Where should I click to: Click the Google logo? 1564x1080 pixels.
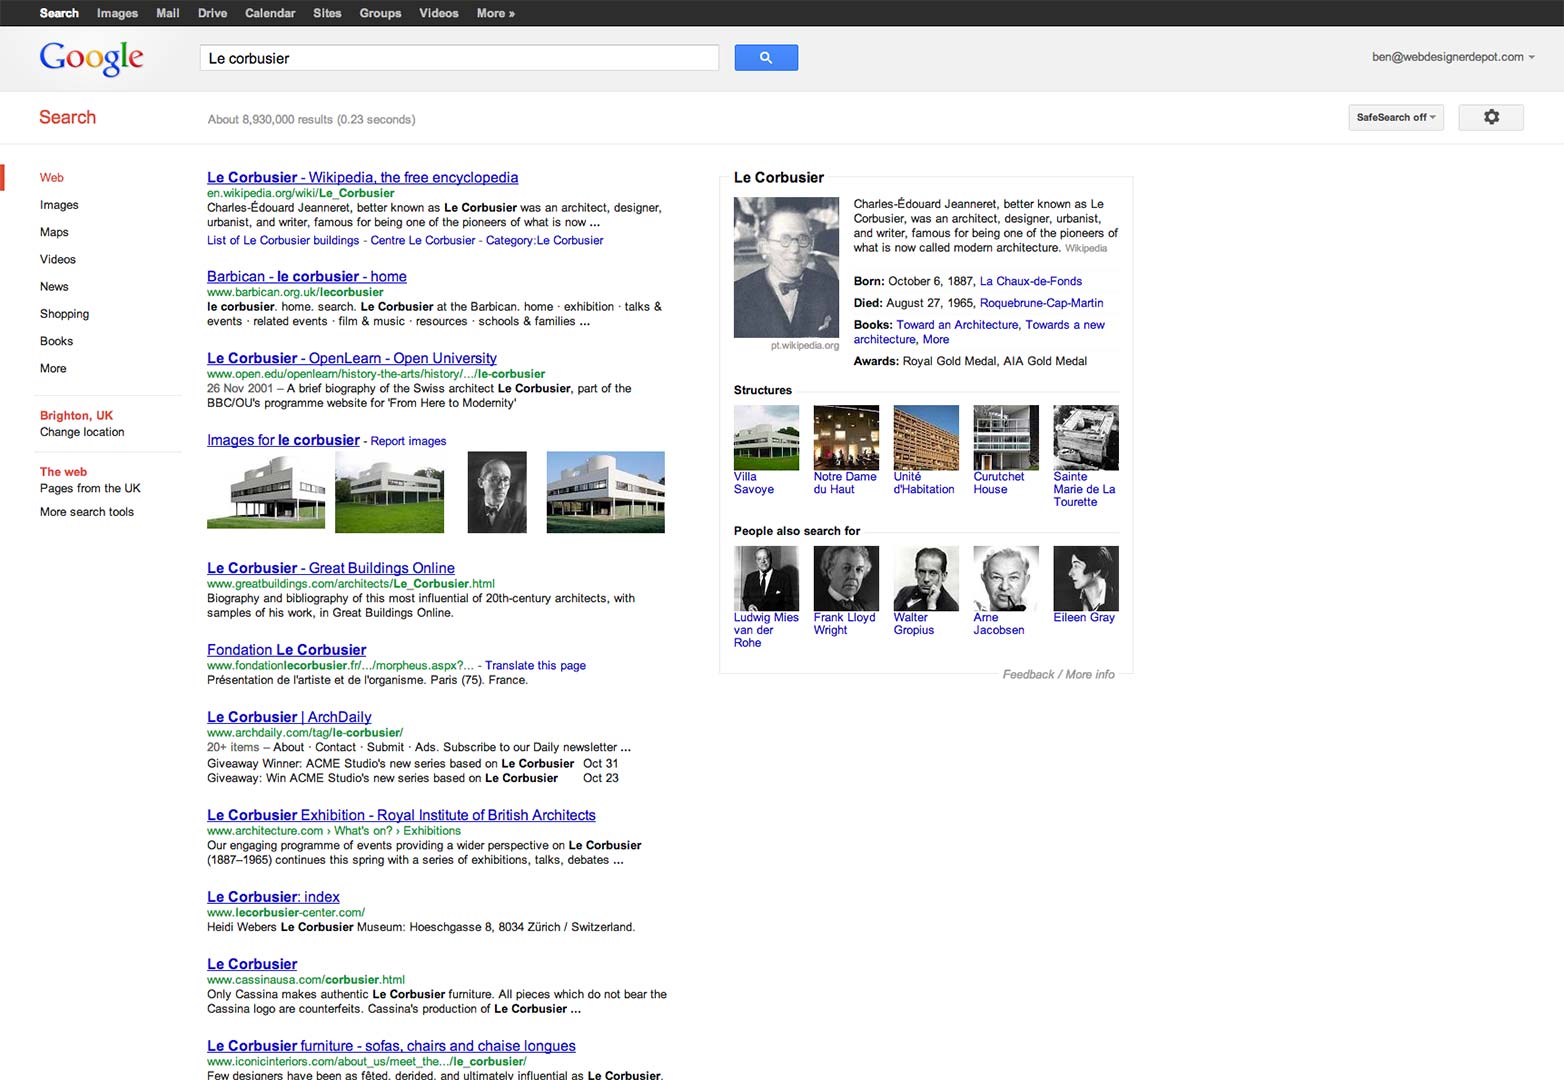click(x=91, y=58)
